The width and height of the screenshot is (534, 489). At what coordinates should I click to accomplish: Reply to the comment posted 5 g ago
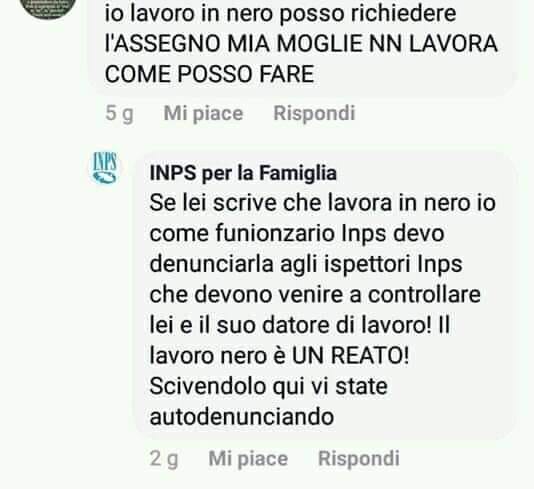point(314,113)
